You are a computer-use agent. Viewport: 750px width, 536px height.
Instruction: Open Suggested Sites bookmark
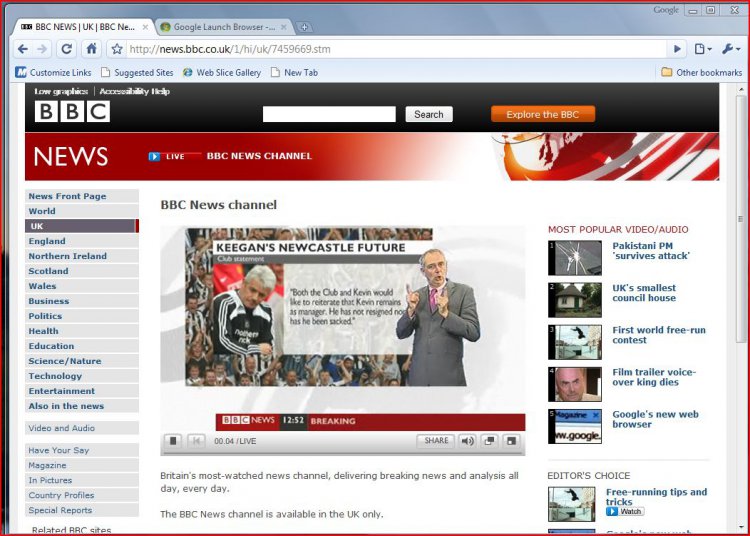click(137, 73)
